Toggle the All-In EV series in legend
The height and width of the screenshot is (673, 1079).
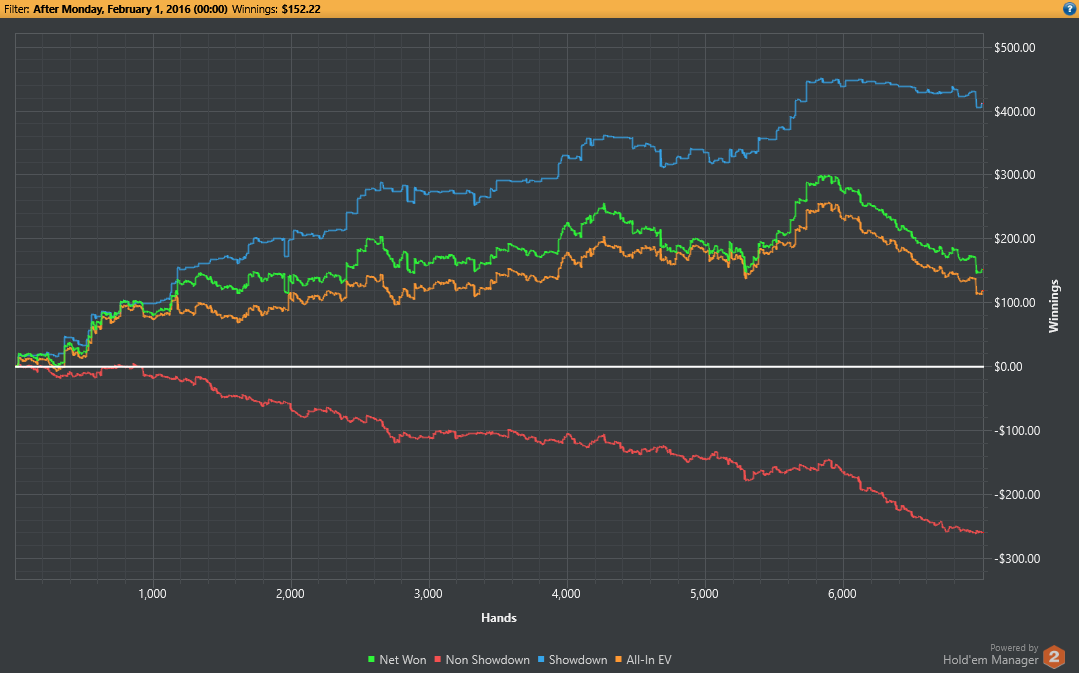click(643, 659)
